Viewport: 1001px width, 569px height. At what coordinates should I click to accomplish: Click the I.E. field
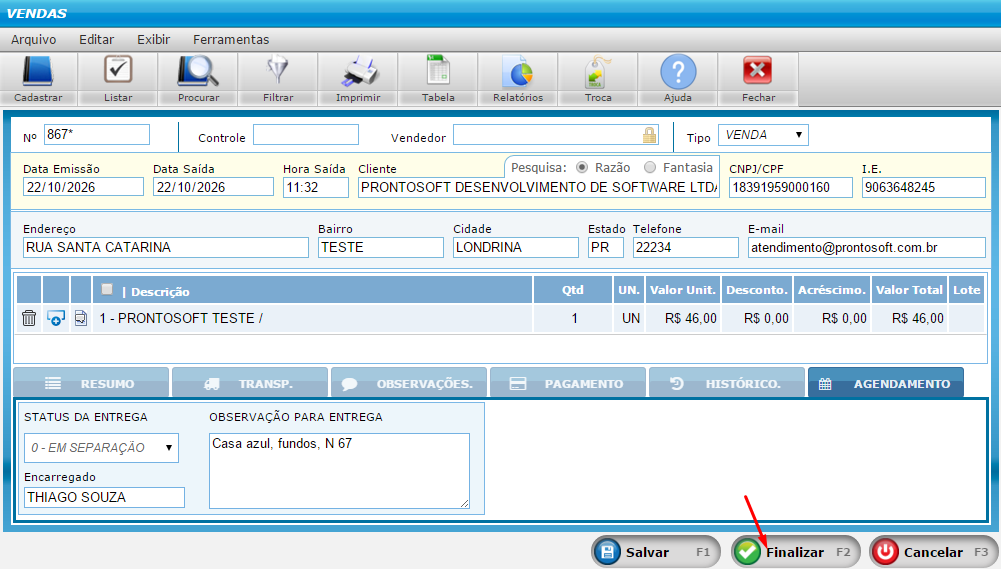click(x=924, y=187)
